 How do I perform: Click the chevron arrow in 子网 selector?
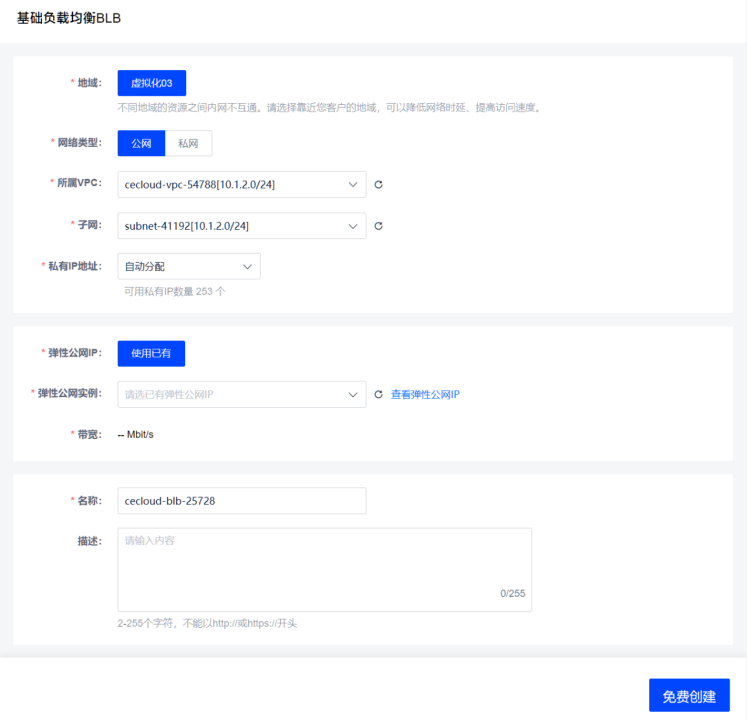(352, 226)
